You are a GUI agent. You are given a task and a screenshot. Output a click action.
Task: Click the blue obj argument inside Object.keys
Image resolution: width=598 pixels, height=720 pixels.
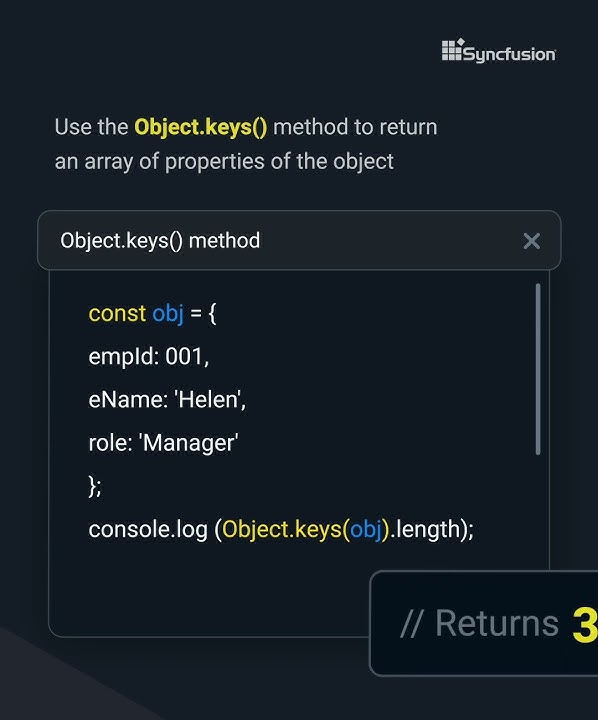click(366, 529)
